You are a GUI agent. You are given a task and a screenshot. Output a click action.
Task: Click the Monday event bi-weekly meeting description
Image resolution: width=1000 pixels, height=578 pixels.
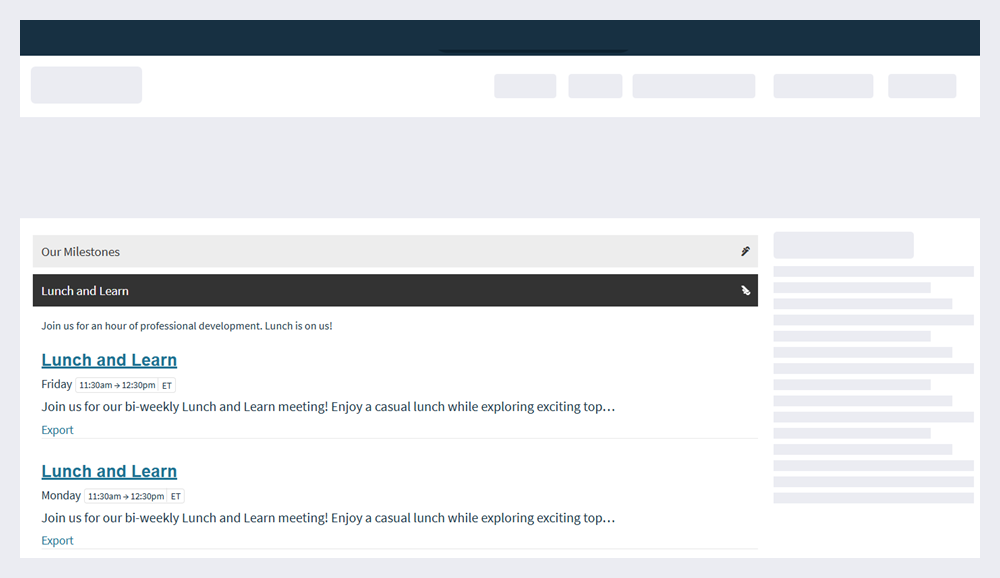point(328,517)
